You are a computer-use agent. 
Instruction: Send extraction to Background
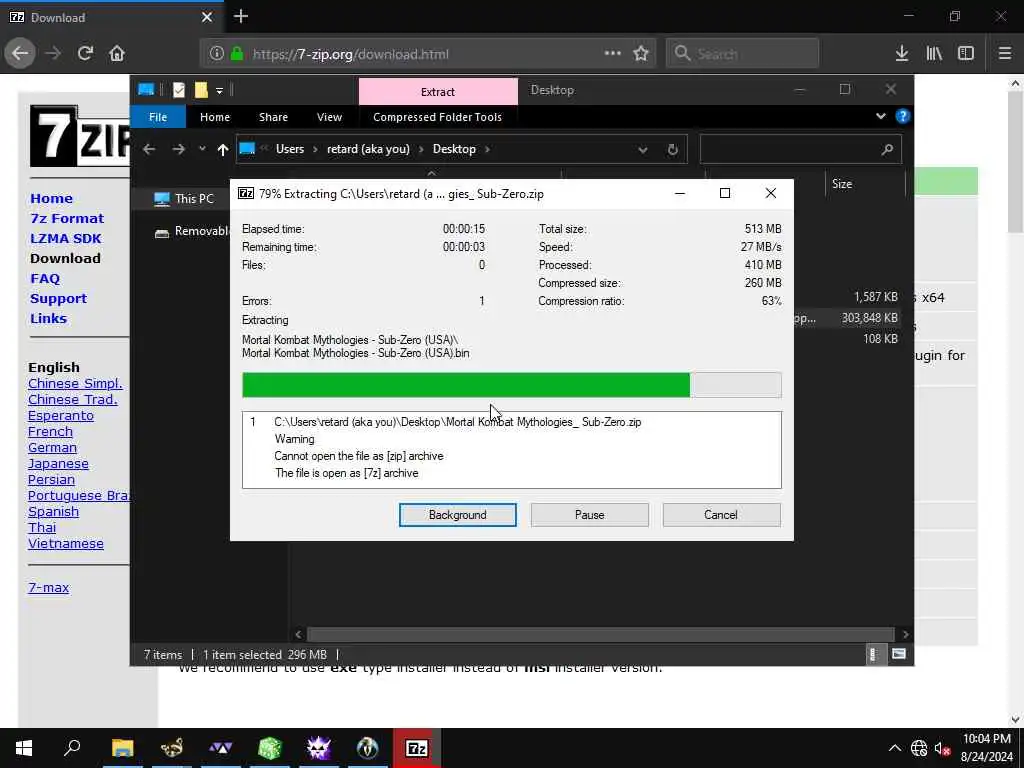click(458, 515)
